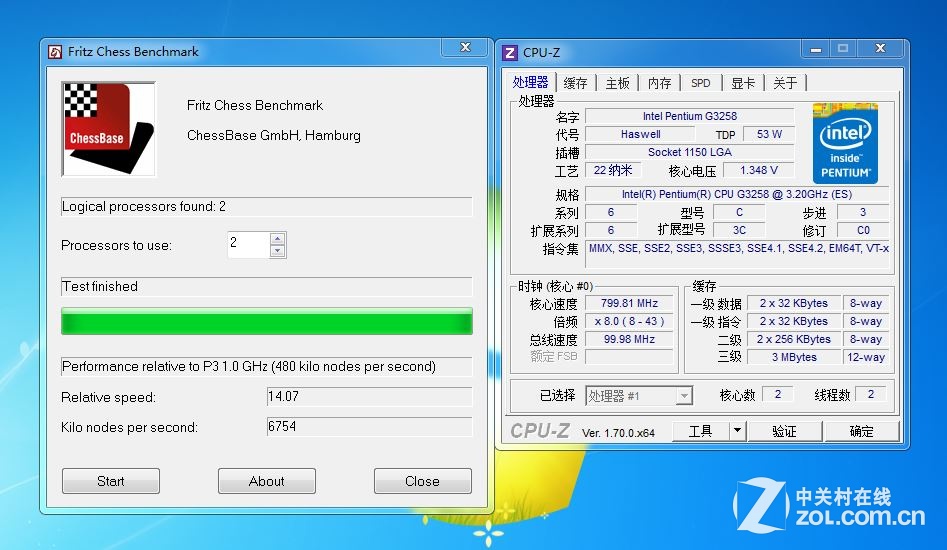Click the TDP value 53 W
Viewport: 947px width, 550px height.
click(769, 134)
